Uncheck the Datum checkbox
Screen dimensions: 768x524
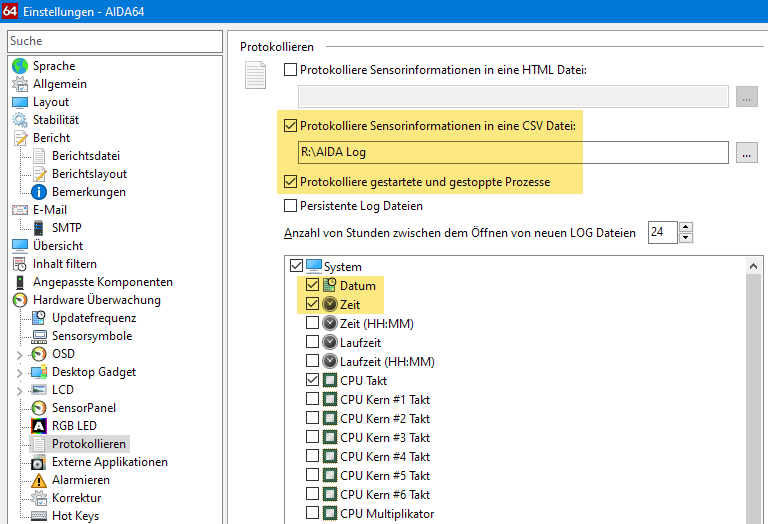[x=312, y=285]
